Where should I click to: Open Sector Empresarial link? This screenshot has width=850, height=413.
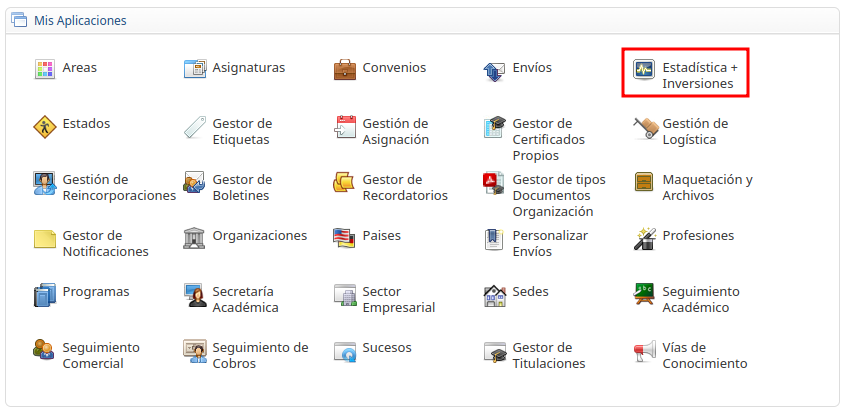tap(399, 300)
